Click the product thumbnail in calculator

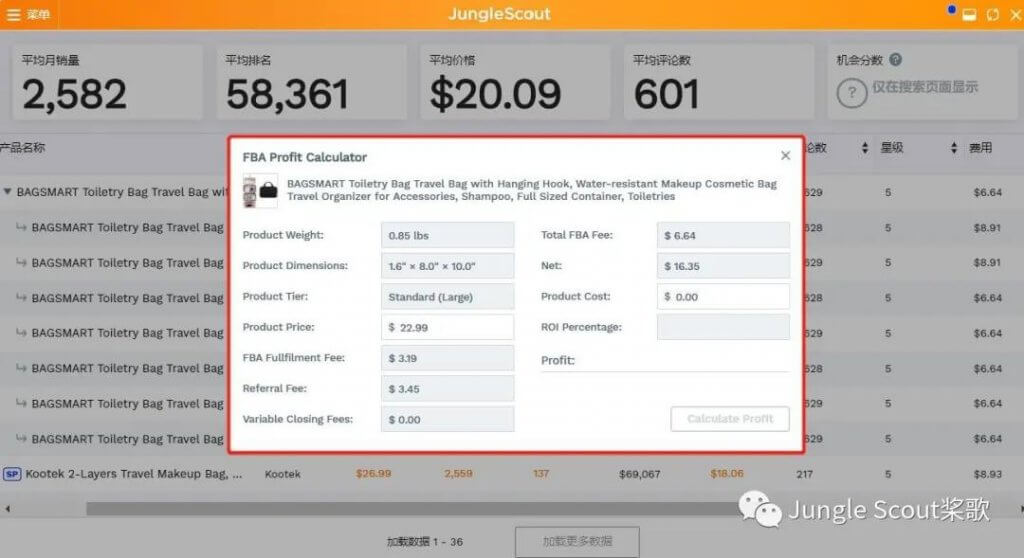260,191
